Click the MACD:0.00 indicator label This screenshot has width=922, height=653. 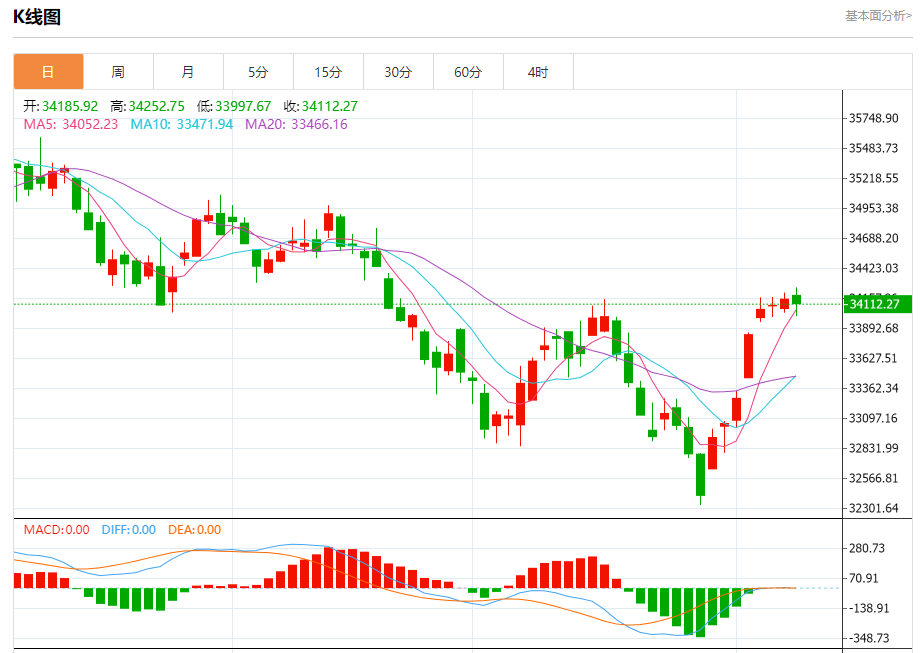tap(56, 530)
